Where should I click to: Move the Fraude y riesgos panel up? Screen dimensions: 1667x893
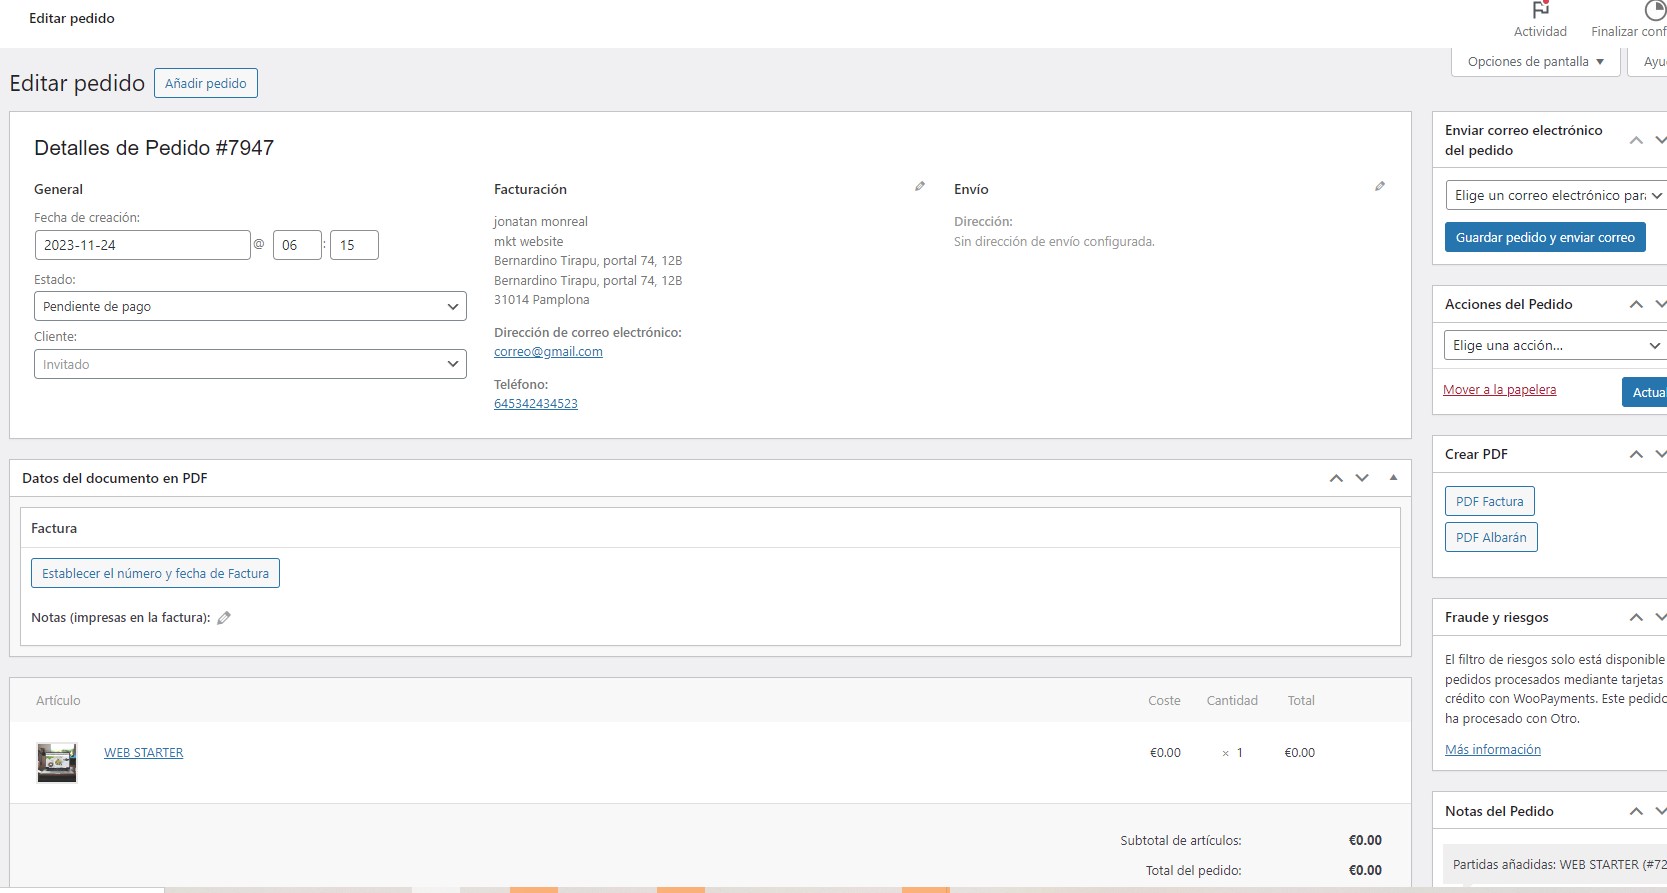click(x=1636, y=617)
